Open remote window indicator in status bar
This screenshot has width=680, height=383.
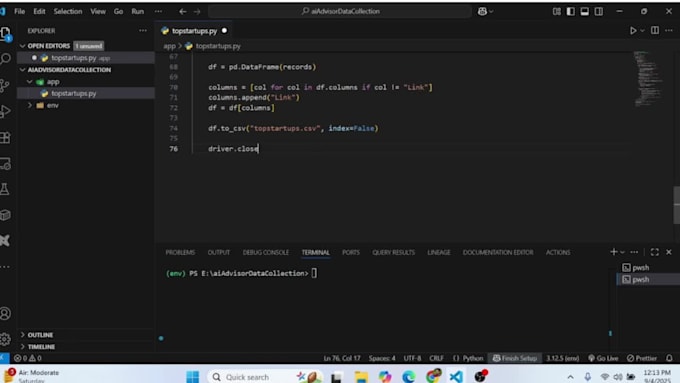pos(4,358)
